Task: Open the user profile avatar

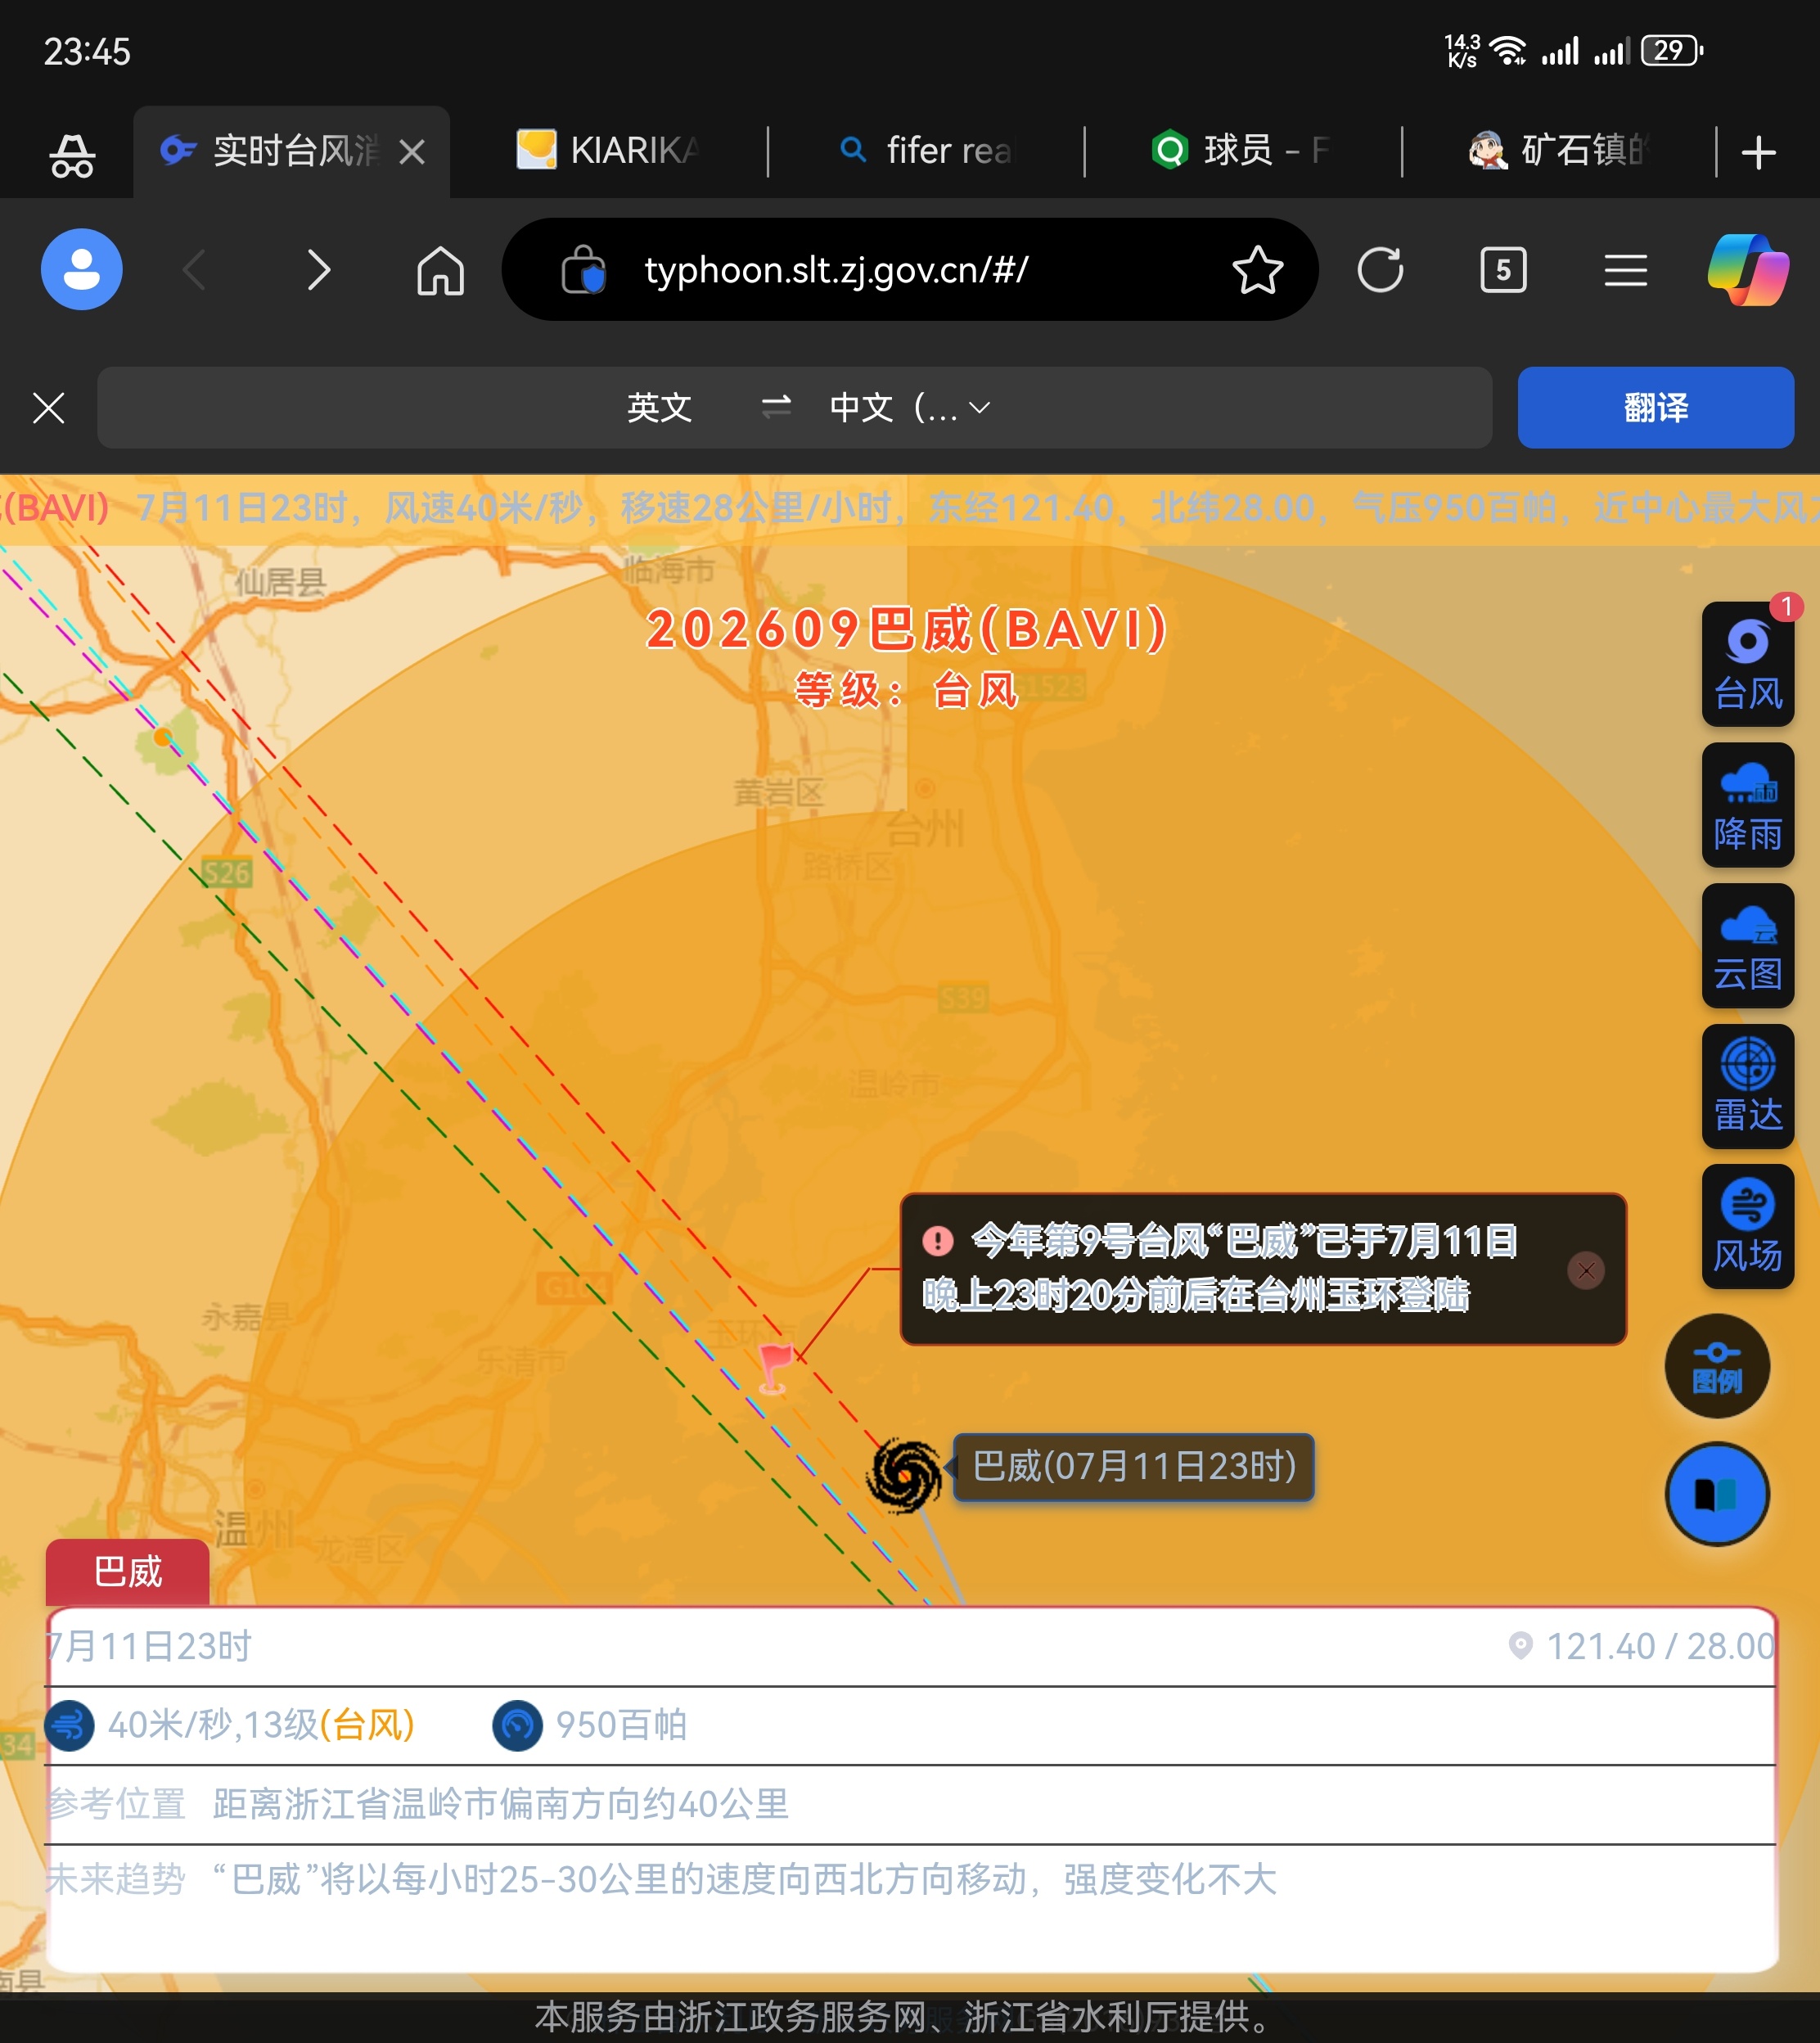Action: pyautogui.click(x=82, y=270)
